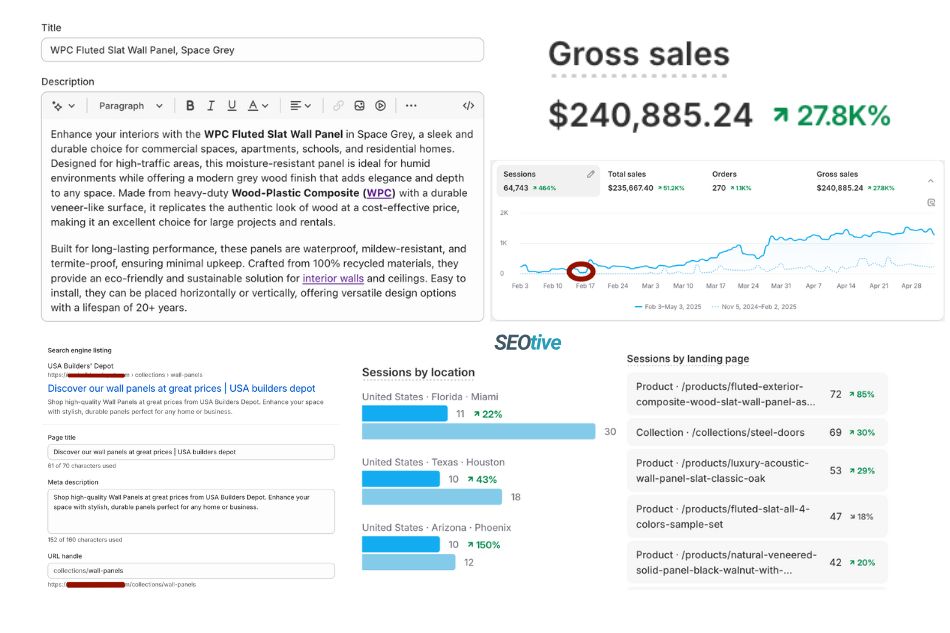Click the product Title input field
The width and height of the screenshot is (950, 633).
(262, 50)
